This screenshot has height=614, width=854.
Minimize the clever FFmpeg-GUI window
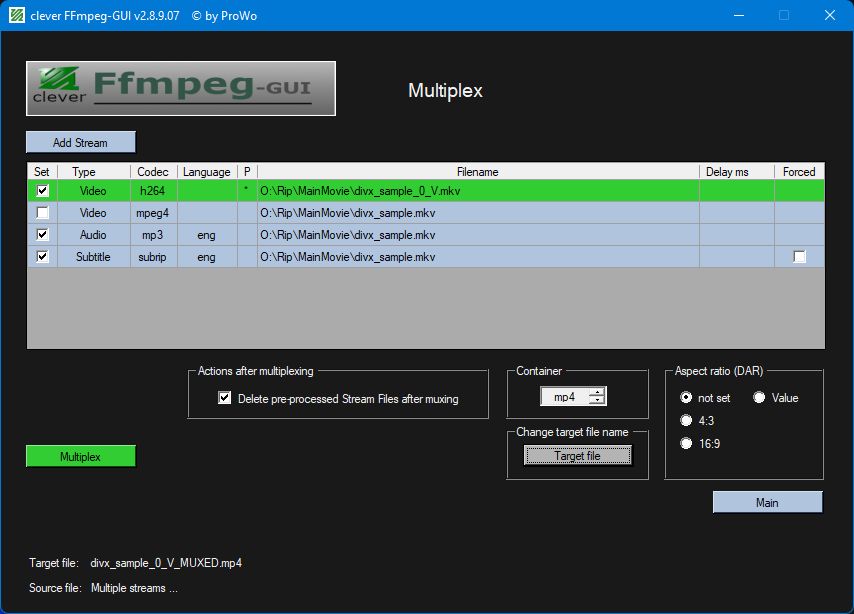pos(739,15)
